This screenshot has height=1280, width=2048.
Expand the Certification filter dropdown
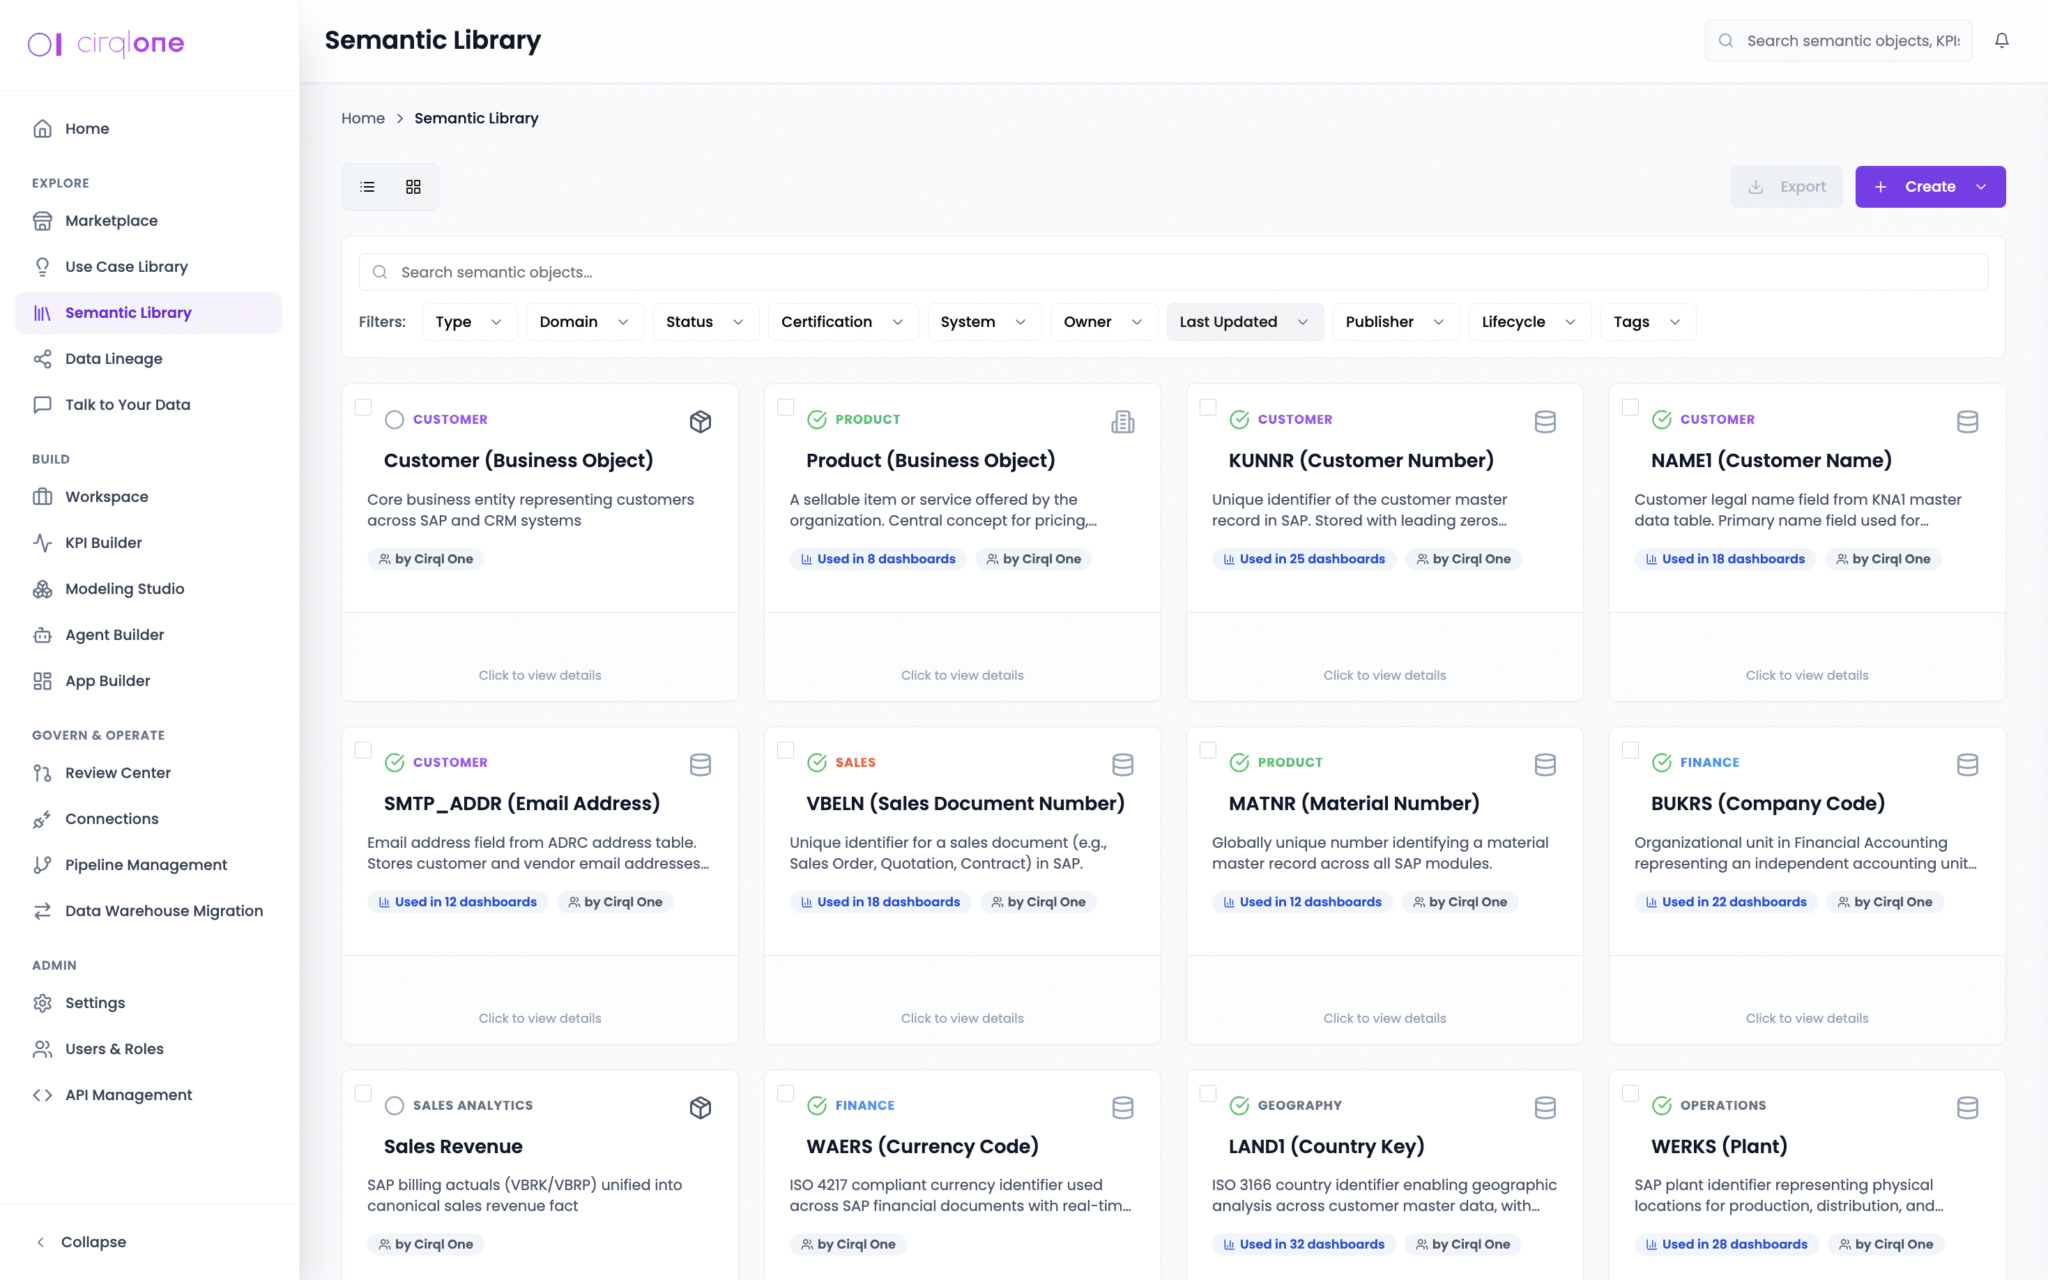pyautogui.click(x=842, y=322)
